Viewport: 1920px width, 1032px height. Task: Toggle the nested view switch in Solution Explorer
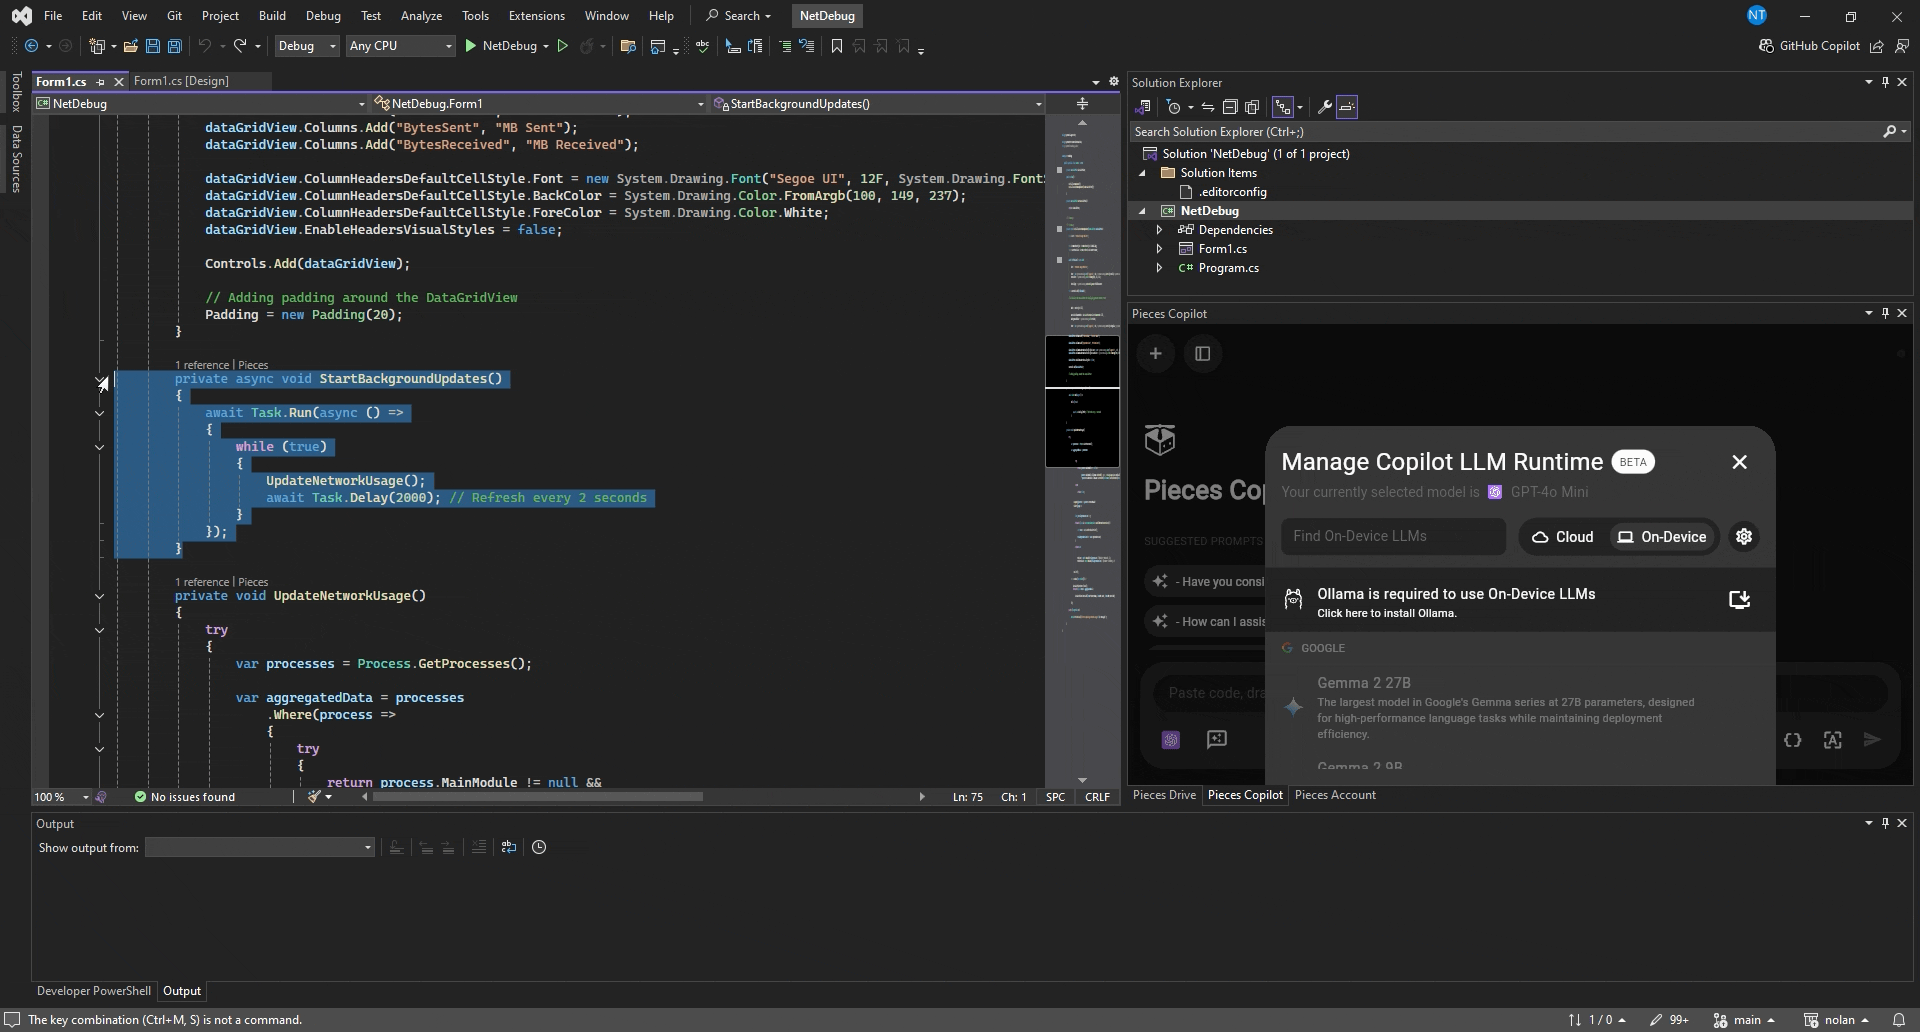(x=1283, y=107)
